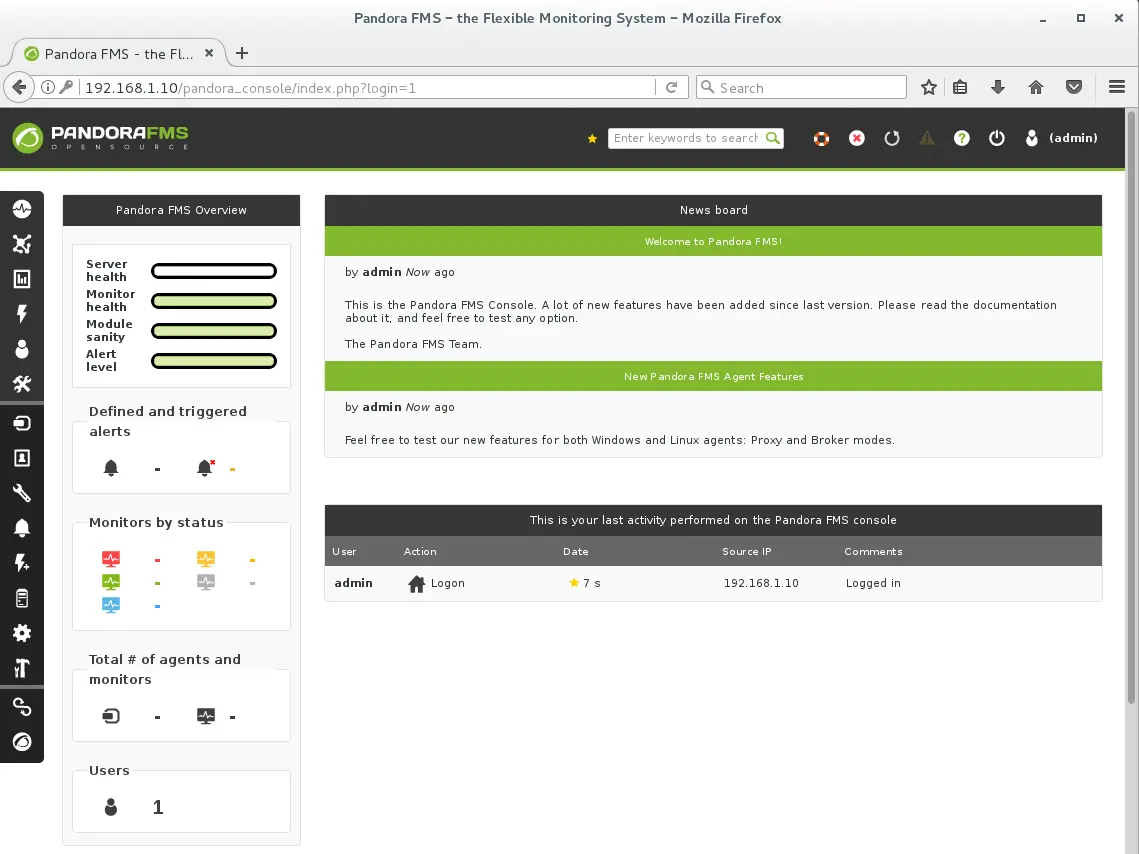Screen dimensions: 1139x854
Task: Click the site info icon in address bar
Action: coord(48,87)
